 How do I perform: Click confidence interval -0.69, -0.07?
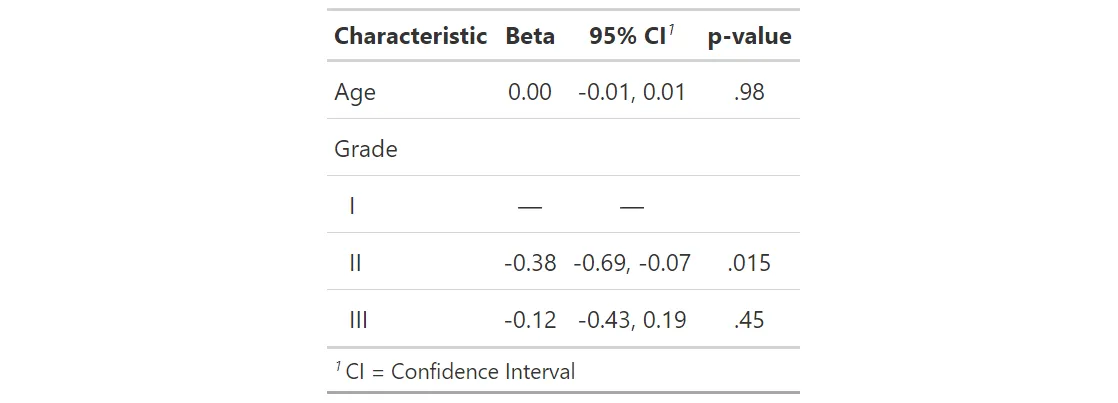(631, 264)
